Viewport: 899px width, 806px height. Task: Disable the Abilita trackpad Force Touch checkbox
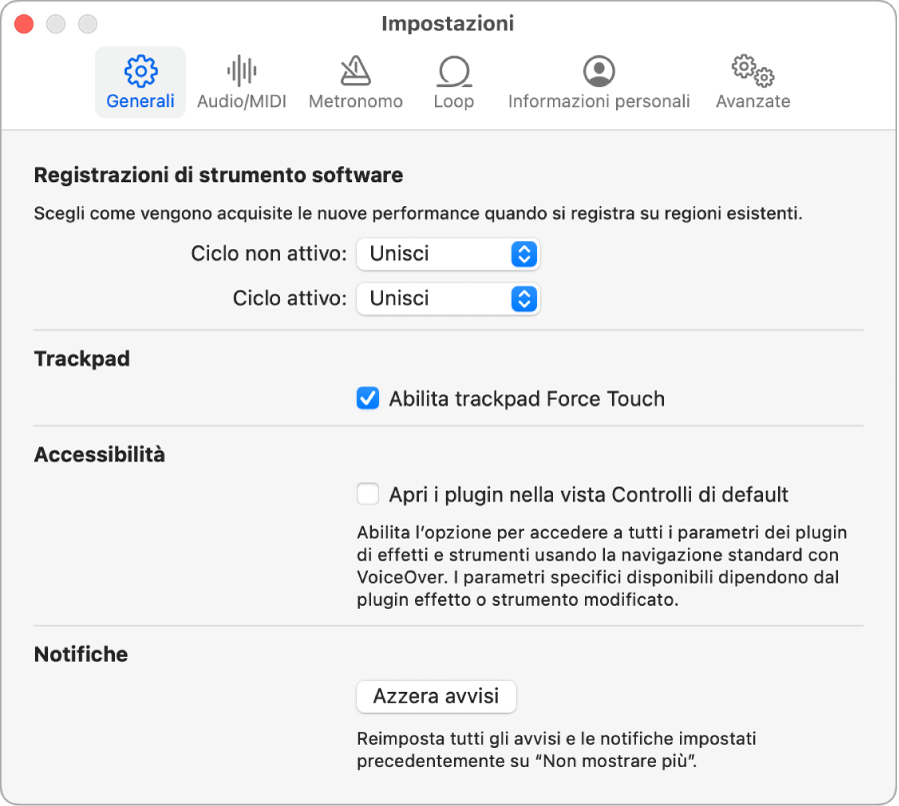click(368, 399)
